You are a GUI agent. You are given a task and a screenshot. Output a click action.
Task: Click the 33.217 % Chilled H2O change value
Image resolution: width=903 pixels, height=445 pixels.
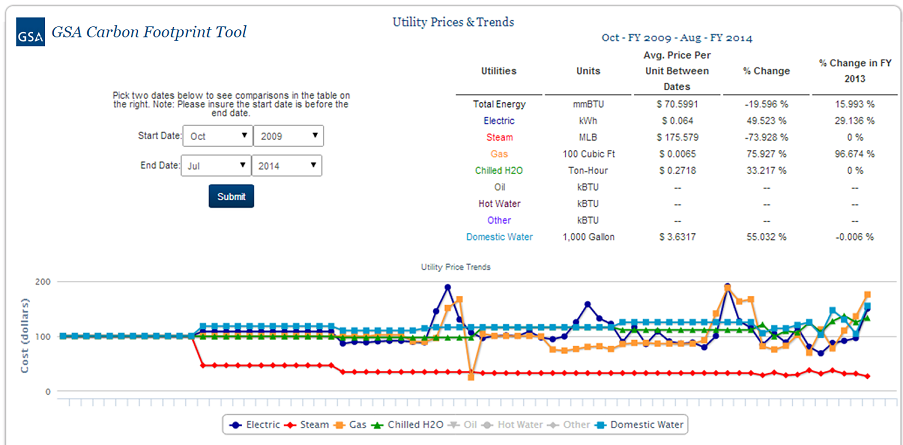click(766, 170)
